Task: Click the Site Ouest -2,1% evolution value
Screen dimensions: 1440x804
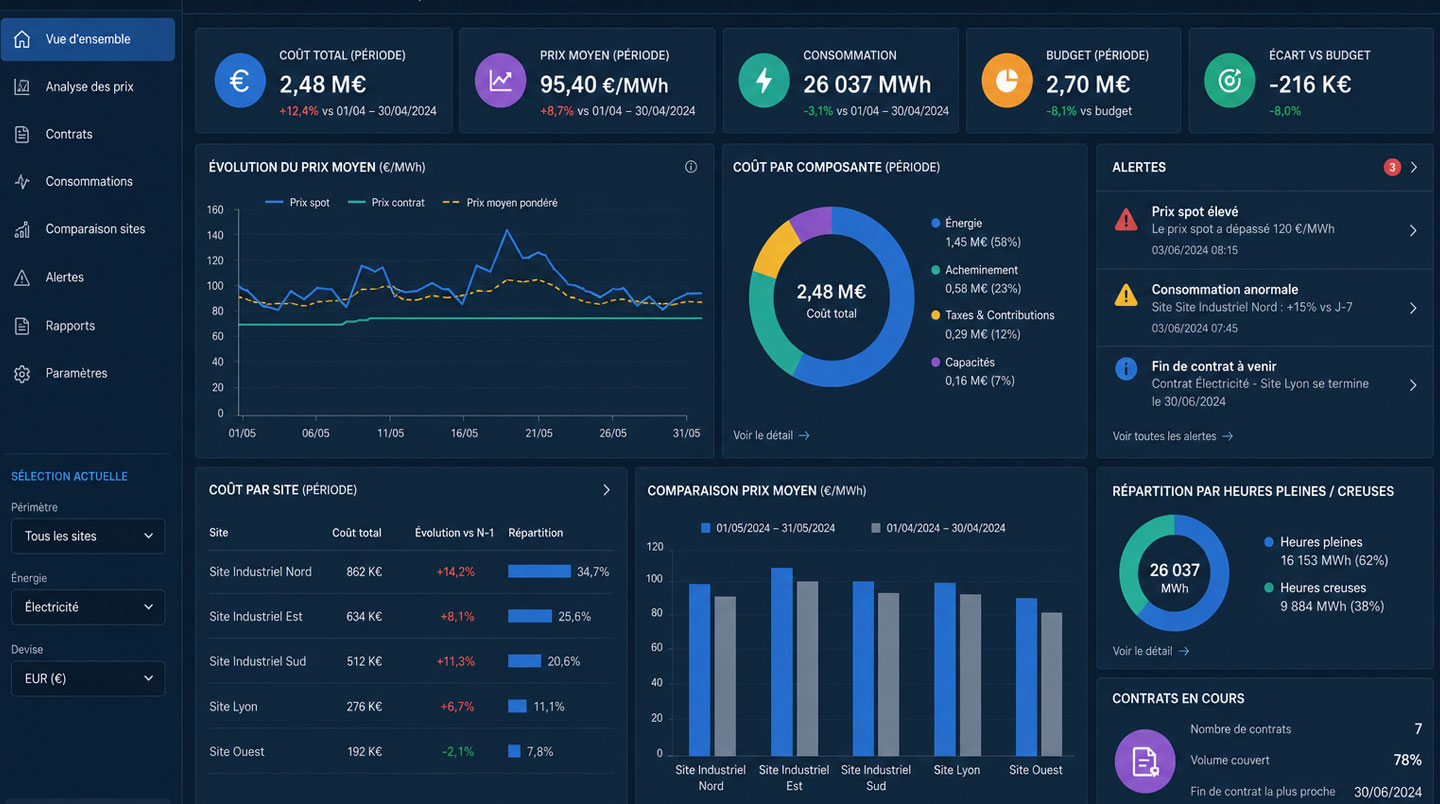Action: click(456, 752)
